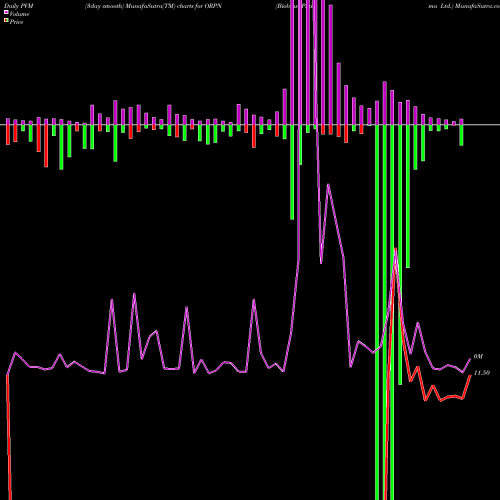Click the 'Volume' legend label
Viewport: 500px width, 500px height.
(19, 14)
